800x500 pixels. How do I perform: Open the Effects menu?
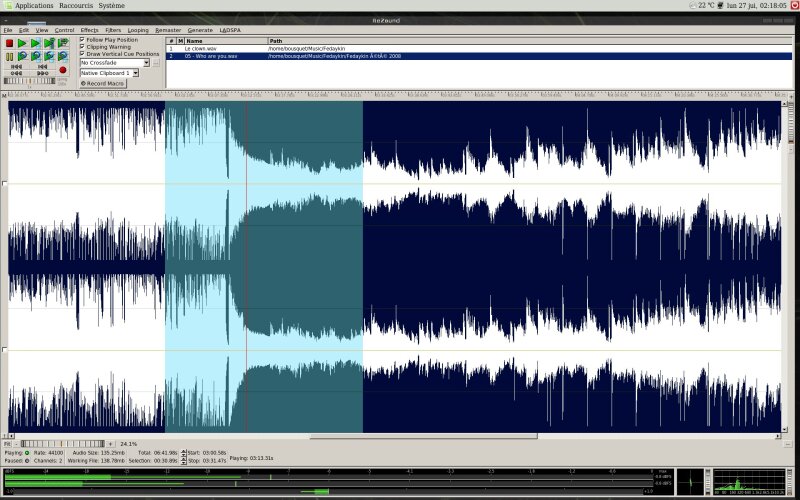pyautogui.click(x=89, y=30)
